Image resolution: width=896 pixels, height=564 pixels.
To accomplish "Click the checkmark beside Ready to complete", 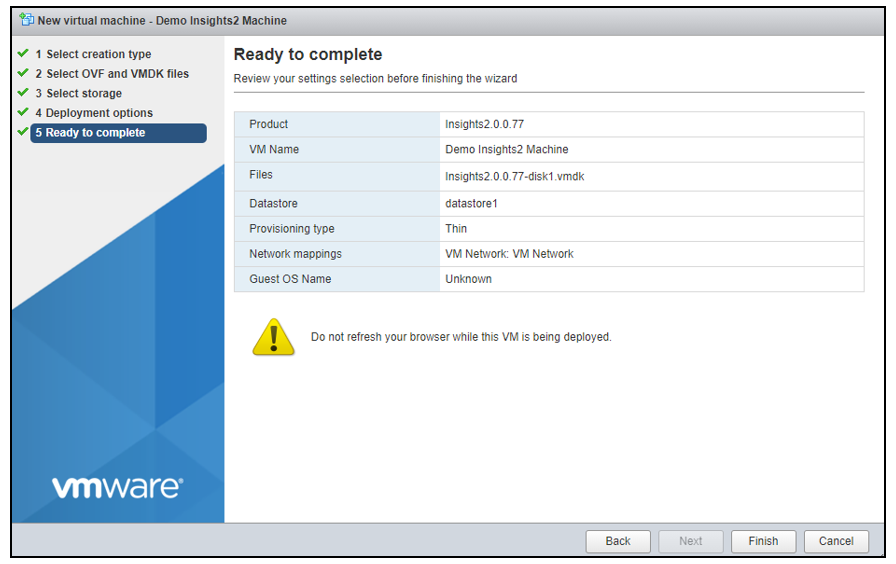I will [23, 131].
